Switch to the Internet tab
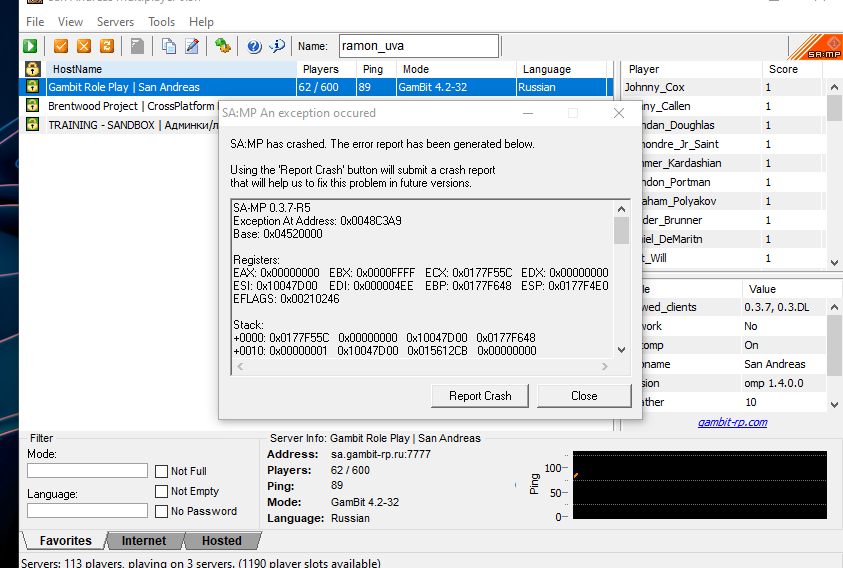Screen dimensions: 843x568 [x=144, y=541]
